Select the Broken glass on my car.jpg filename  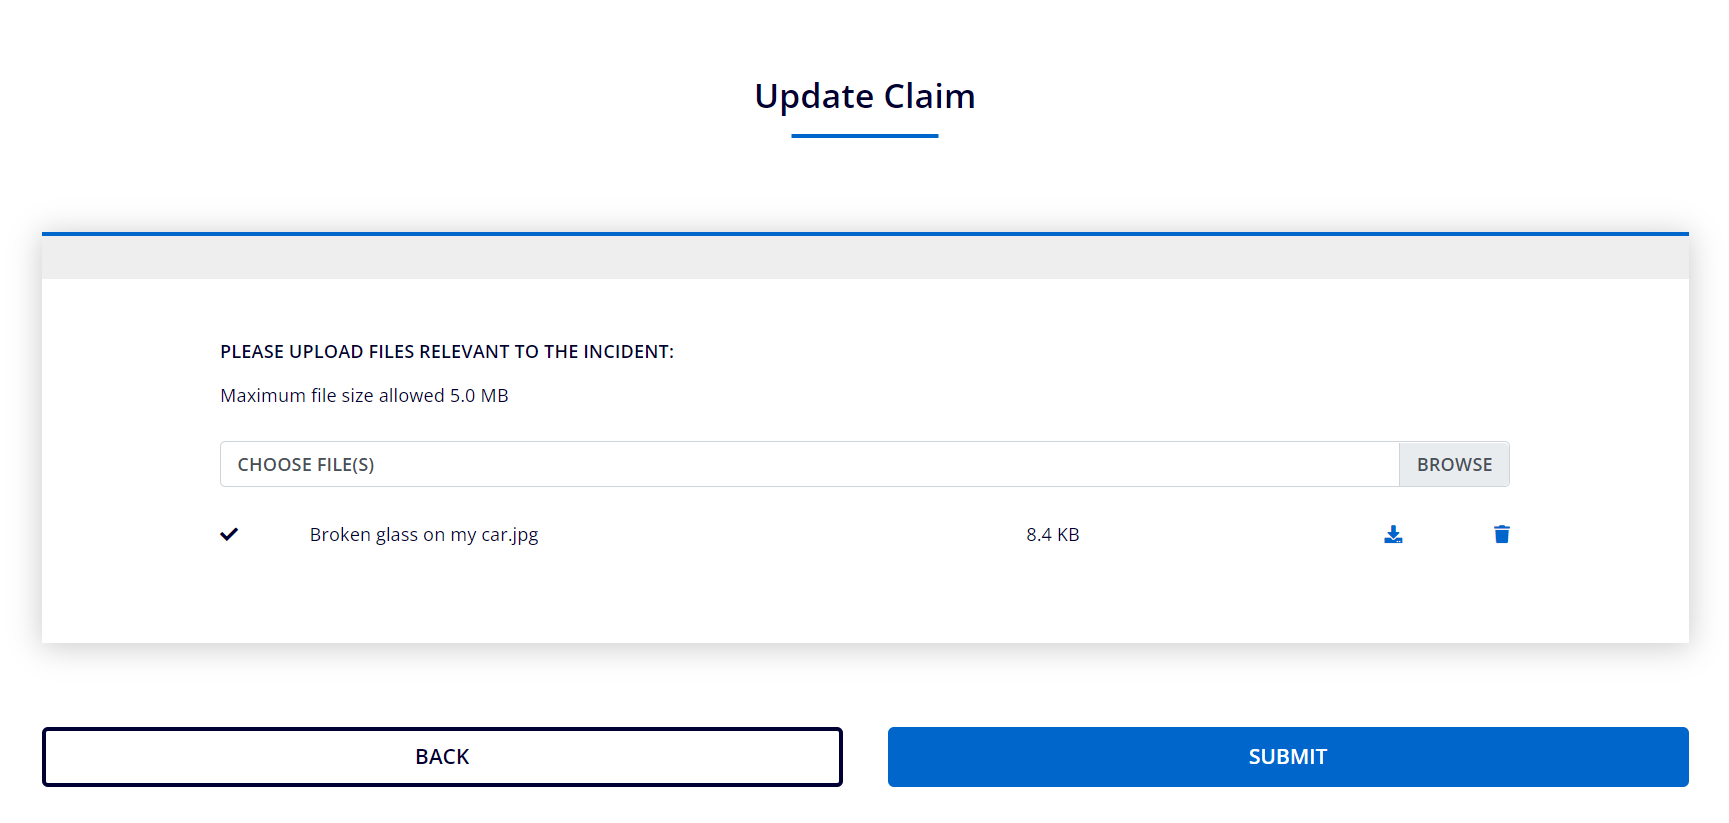click(423, 535)
